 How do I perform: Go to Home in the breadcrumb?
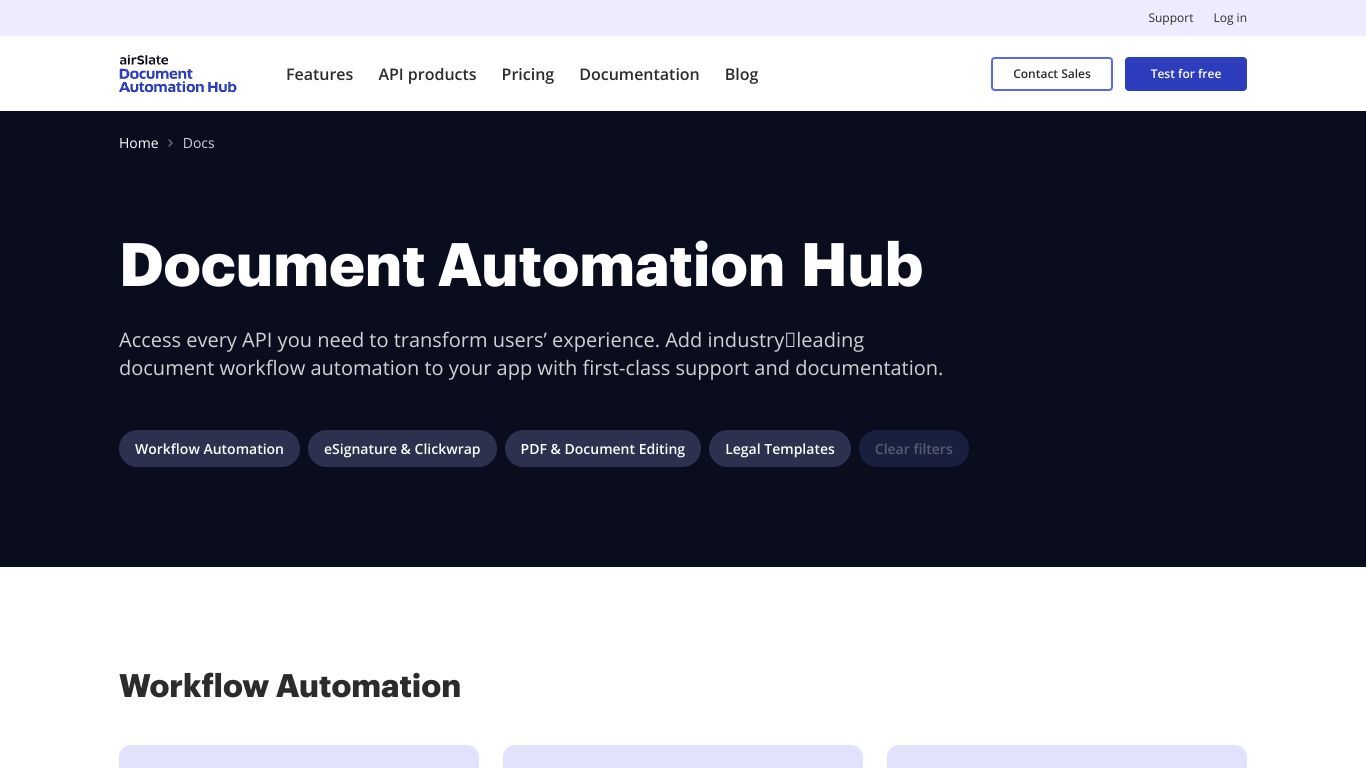click(139, 143)
